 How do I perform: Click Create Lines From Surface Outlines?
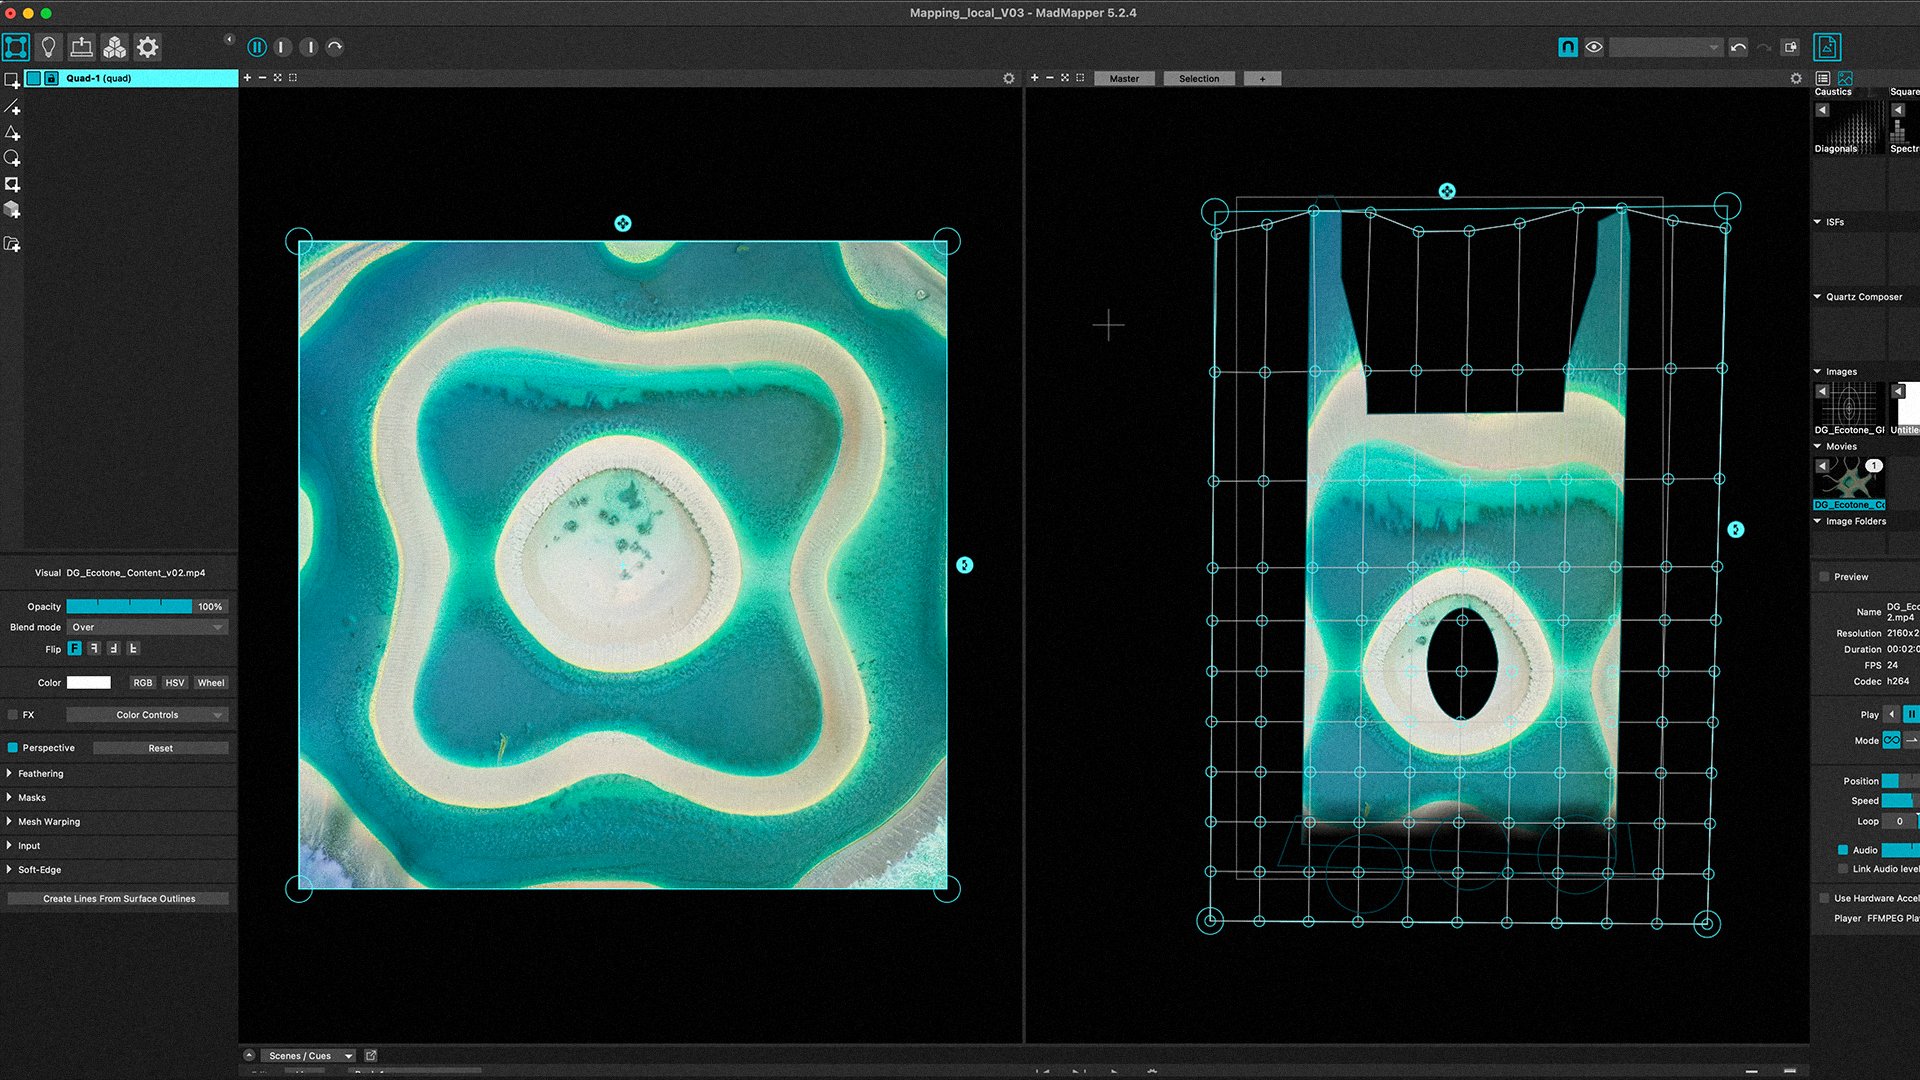pos(119,899)
